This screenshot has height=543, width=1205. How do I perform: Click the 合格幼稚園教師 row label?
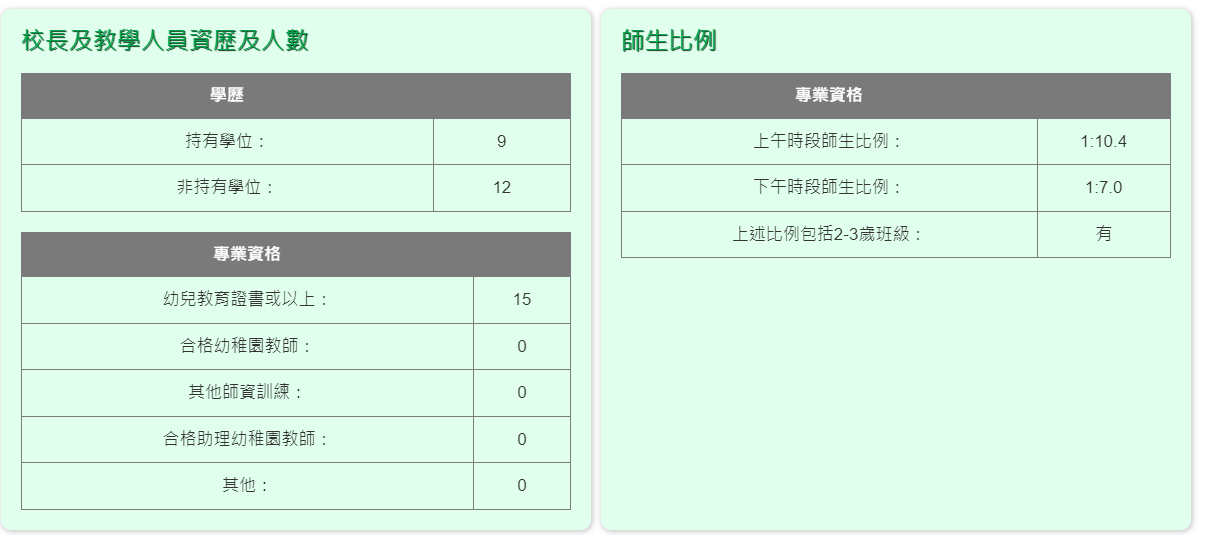click(247, 346)
